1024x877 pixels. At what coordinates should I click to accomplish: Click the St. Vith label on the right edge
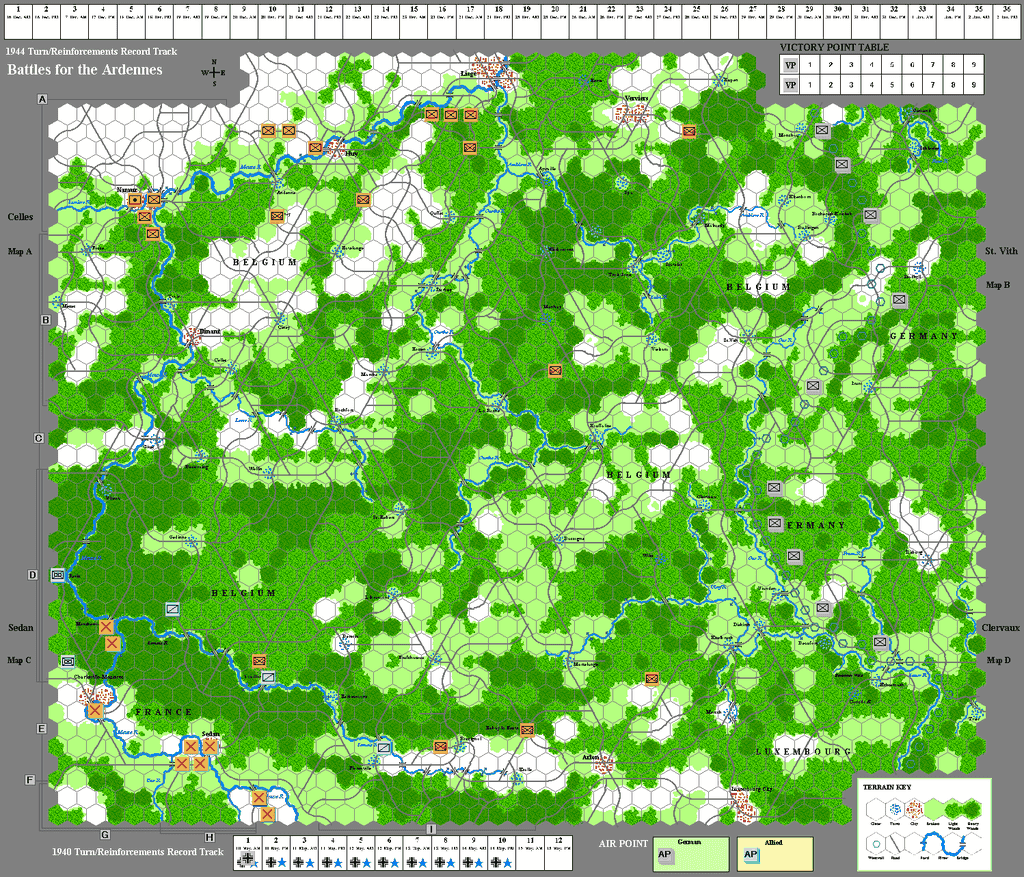coord(1001,251)
